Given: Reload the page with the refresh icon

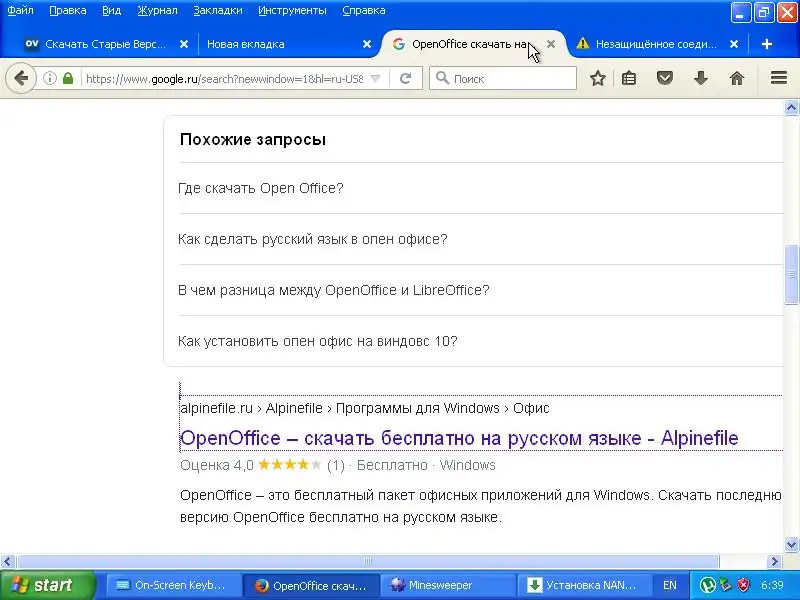Looking at the screenshot, I should click(x=406, y=78).
